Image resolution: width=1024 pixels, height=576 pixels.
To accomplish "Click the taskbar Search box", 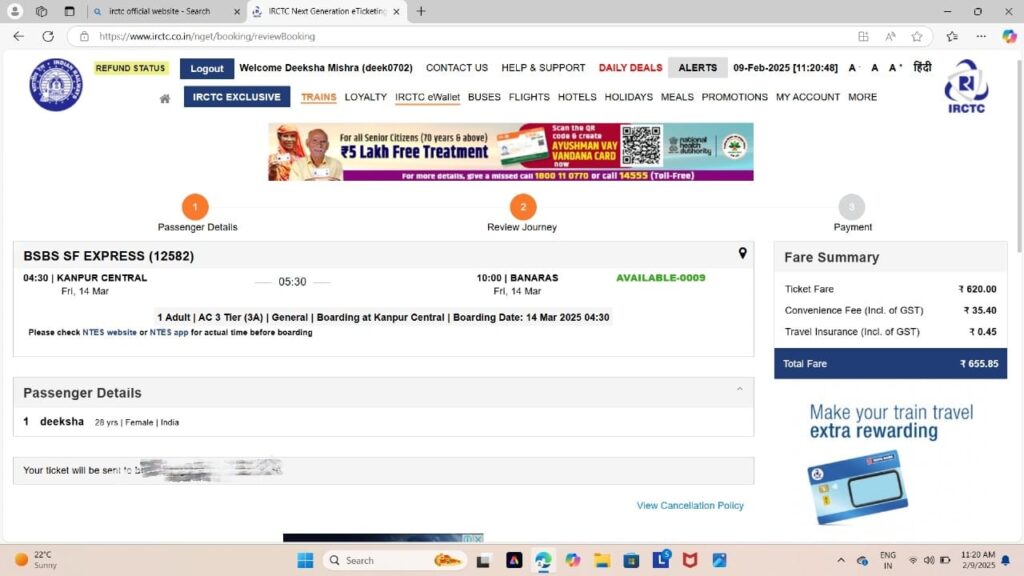I will click(x=395, y=560).
